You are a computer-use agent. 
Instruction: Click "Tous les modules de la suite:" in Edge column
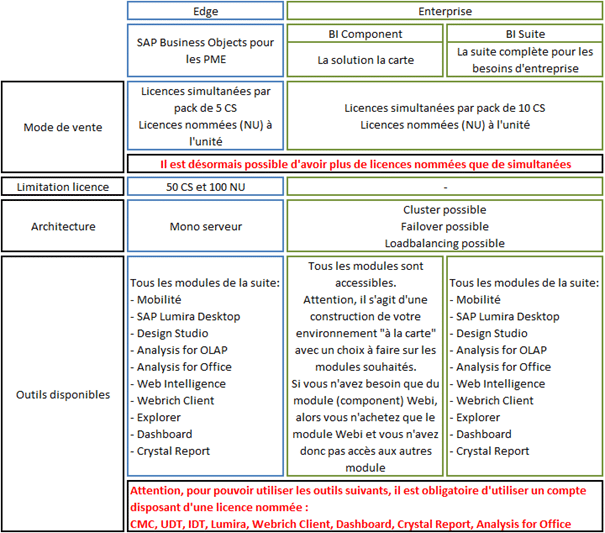(x=205, y=283)
